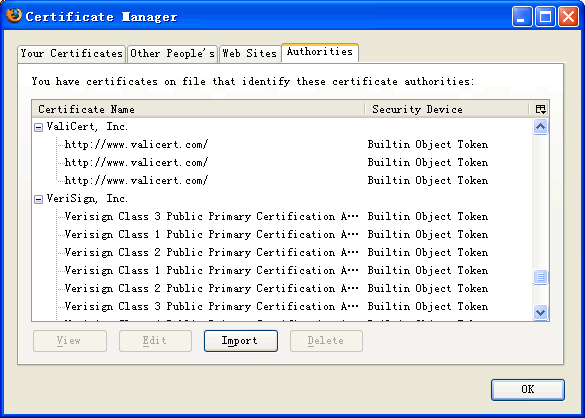Click the scroll up arrow in certificate list
Screen dimensions: 585x418
point(540,127)
